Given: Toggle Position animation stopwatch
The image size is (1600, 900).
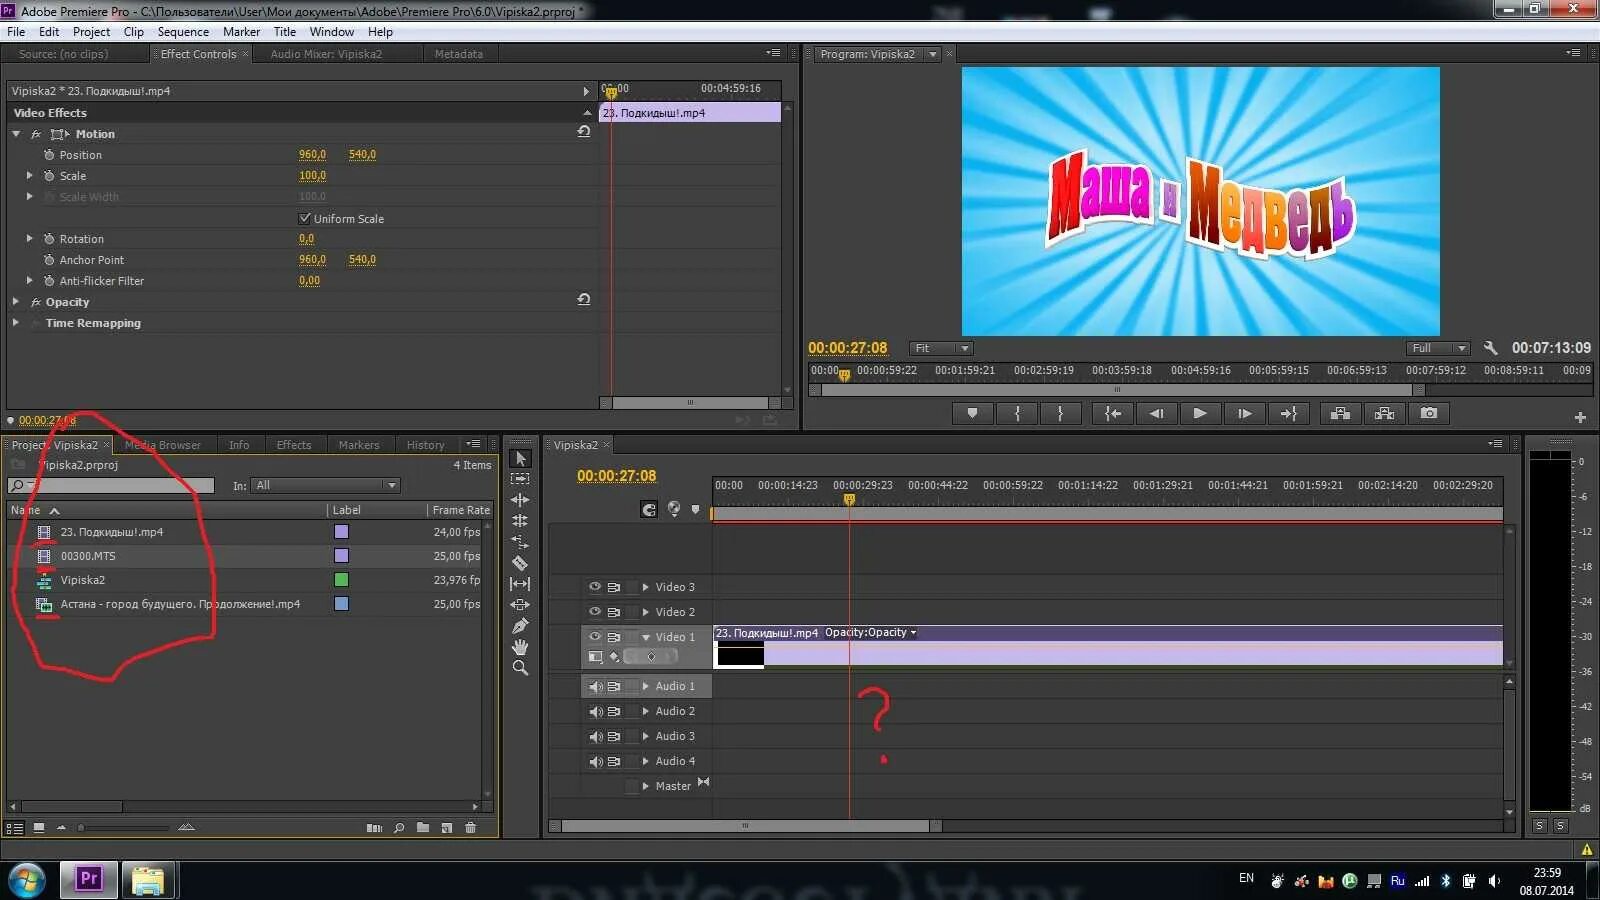Looking at the screenshot, I should (49, 155).
